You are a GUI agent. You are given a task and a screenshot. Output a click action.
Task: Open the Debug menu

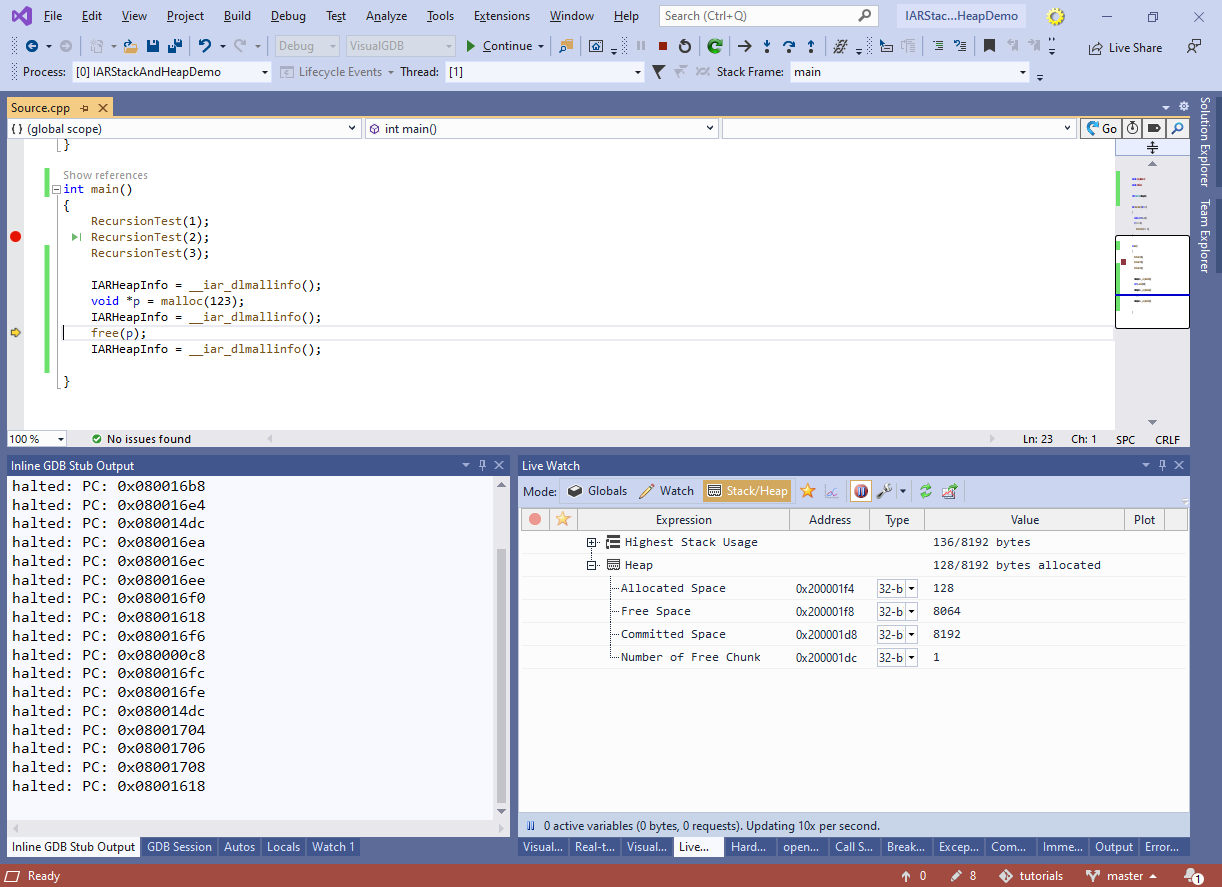288,16
